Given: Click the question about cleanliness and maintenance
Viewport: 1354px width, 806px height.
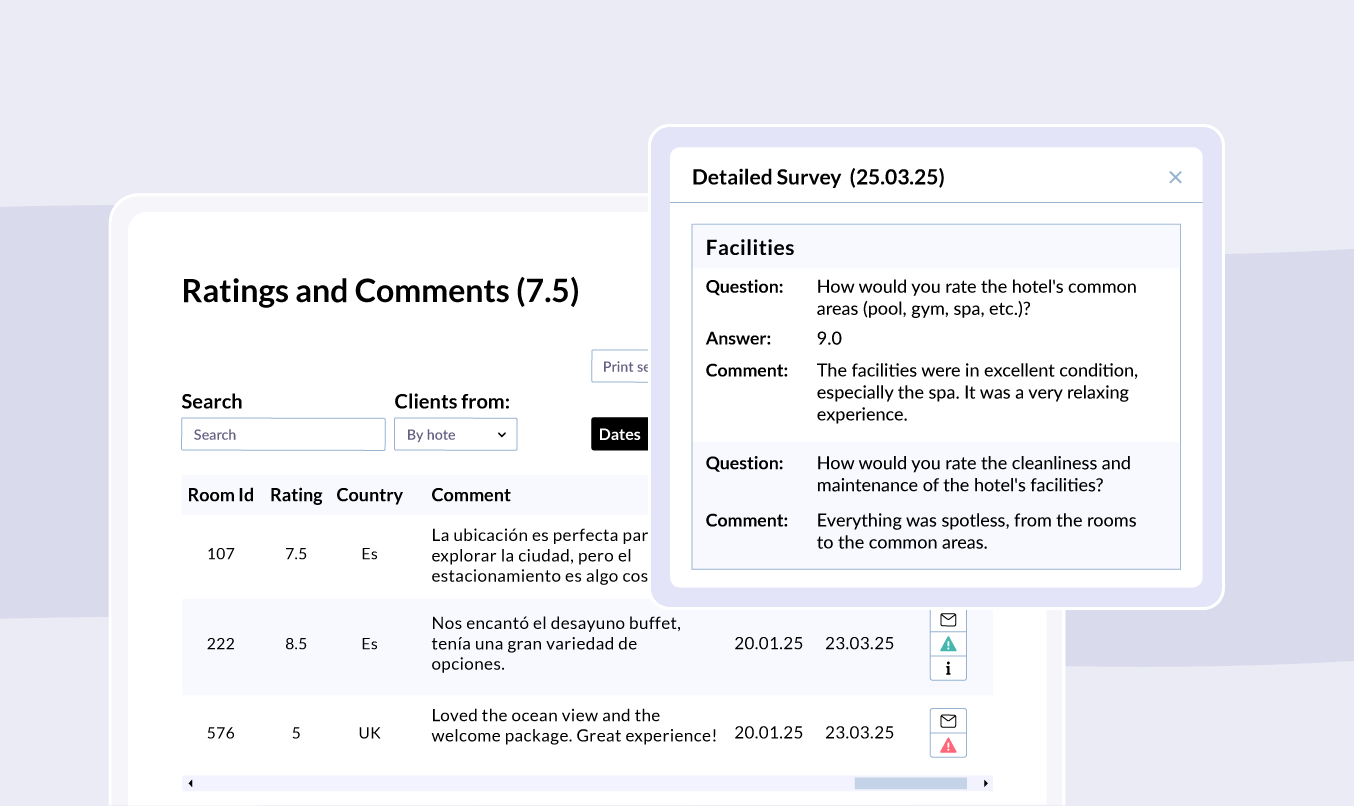Looking at the screenshot, I should click(974, 474).
